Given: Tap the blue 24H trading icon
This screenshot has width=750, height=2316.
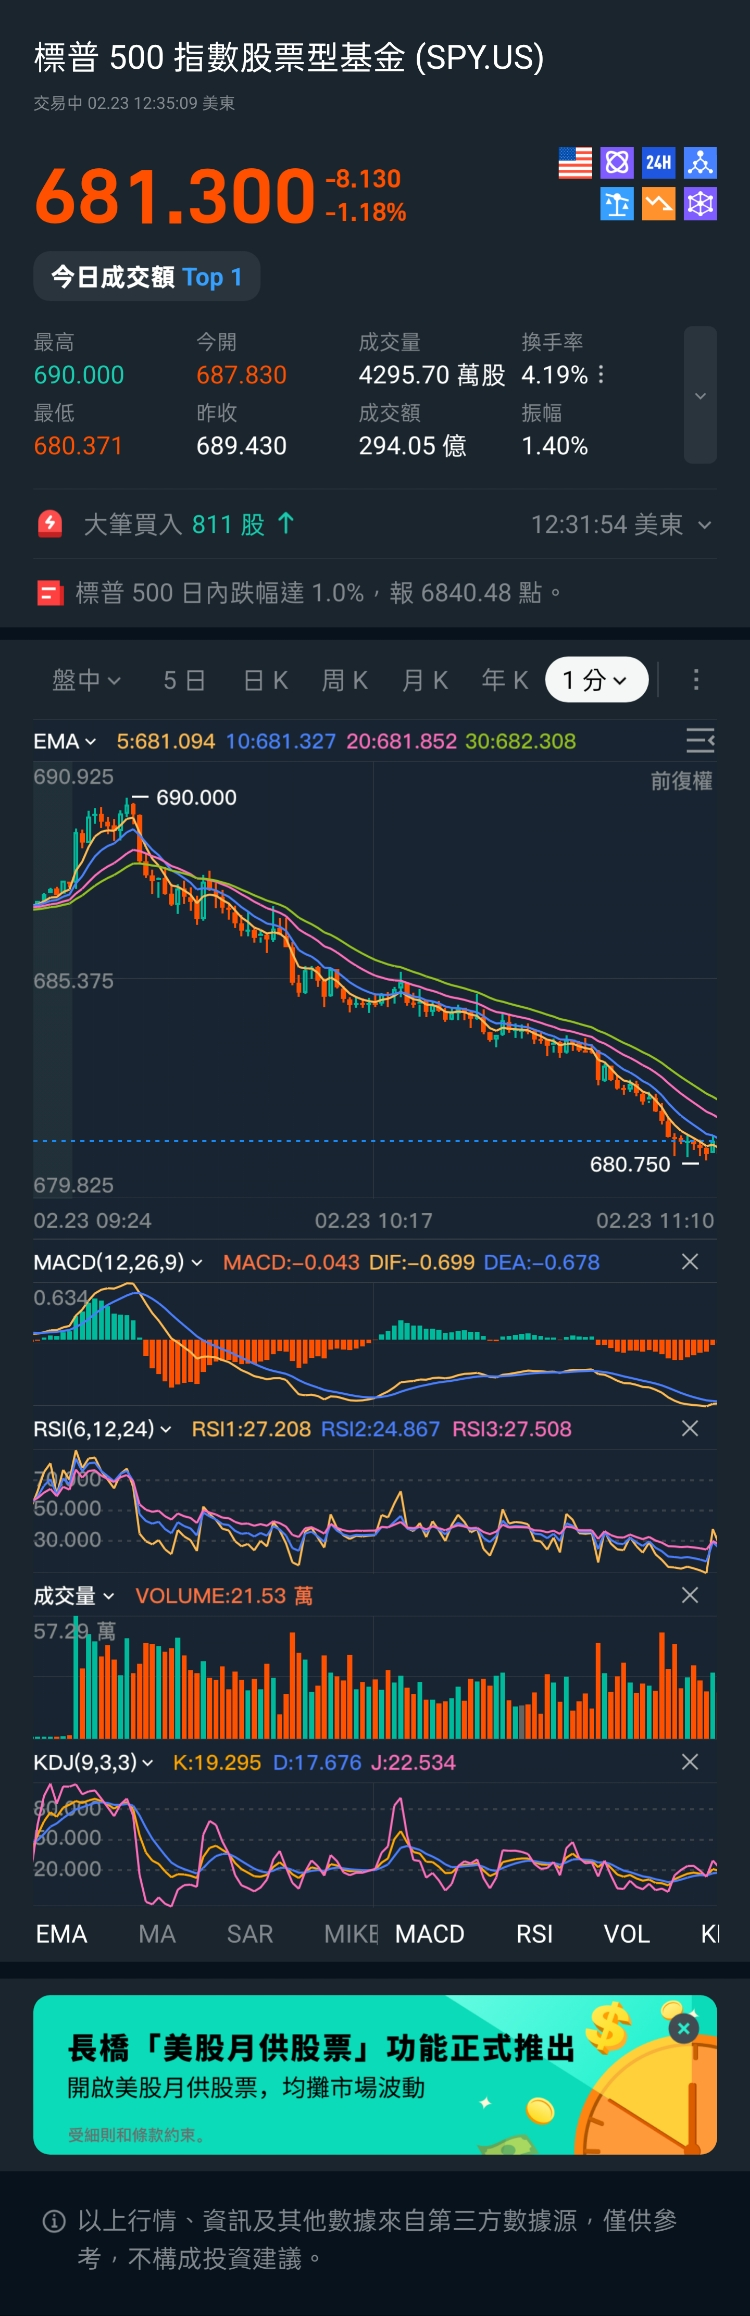Looking at the screenshot, I should coord(658,163).
